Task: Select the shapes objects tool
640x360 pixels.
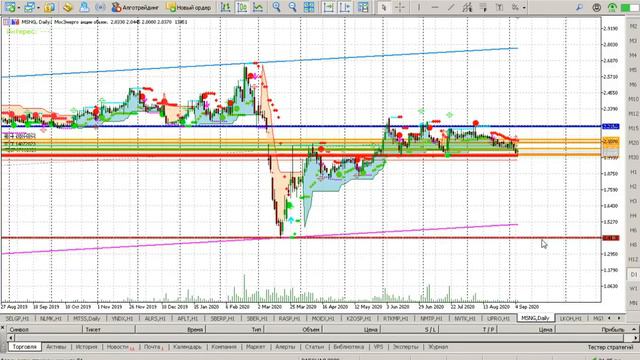Action: [x=515, y=7]
